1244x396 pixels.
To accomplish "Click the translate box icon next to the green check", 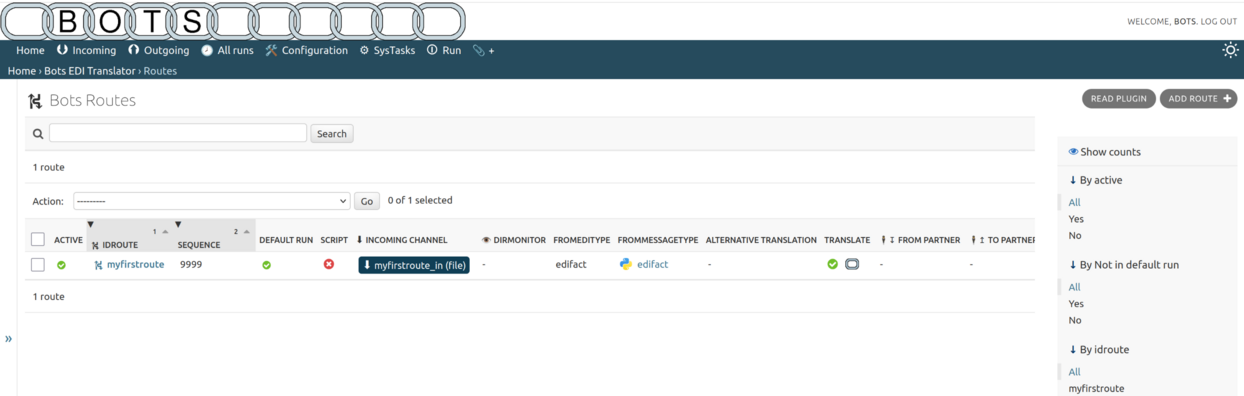I will point(852,264).
